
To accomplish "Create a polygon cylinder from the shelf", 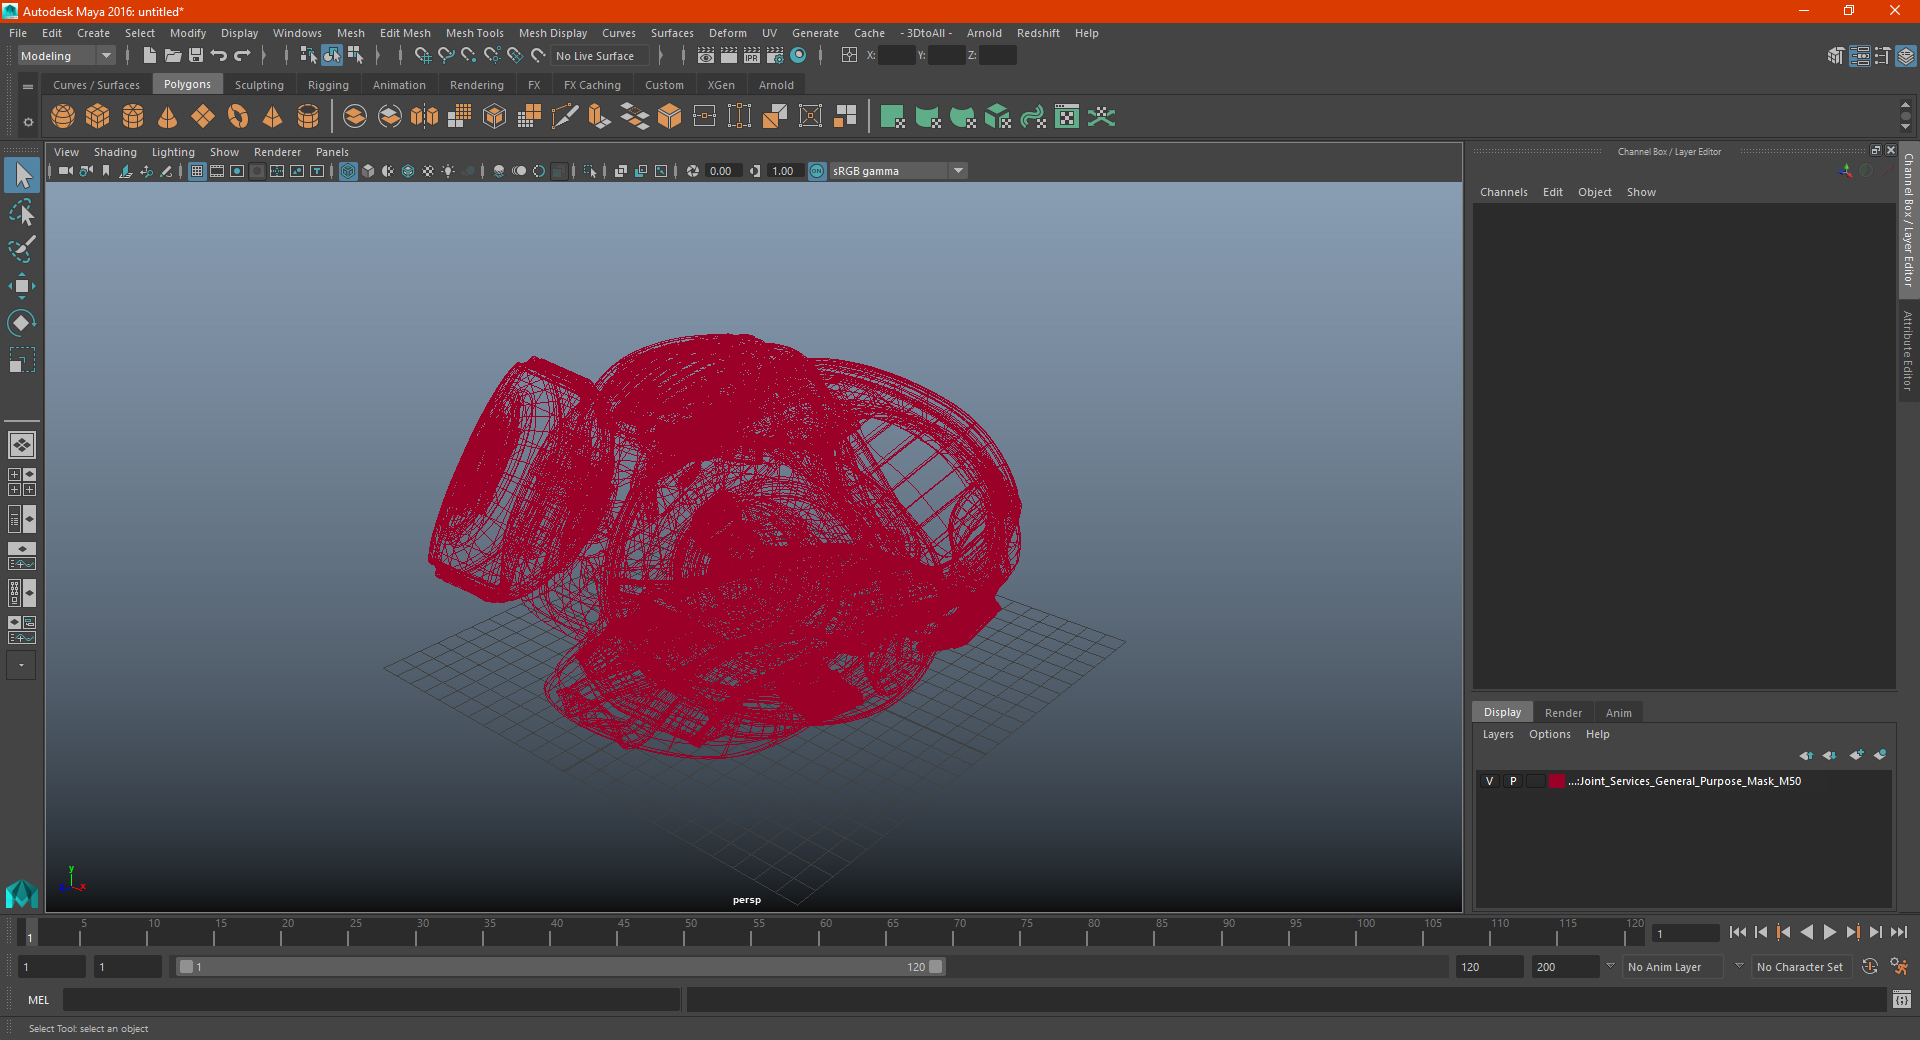I will tap(133, 117).
